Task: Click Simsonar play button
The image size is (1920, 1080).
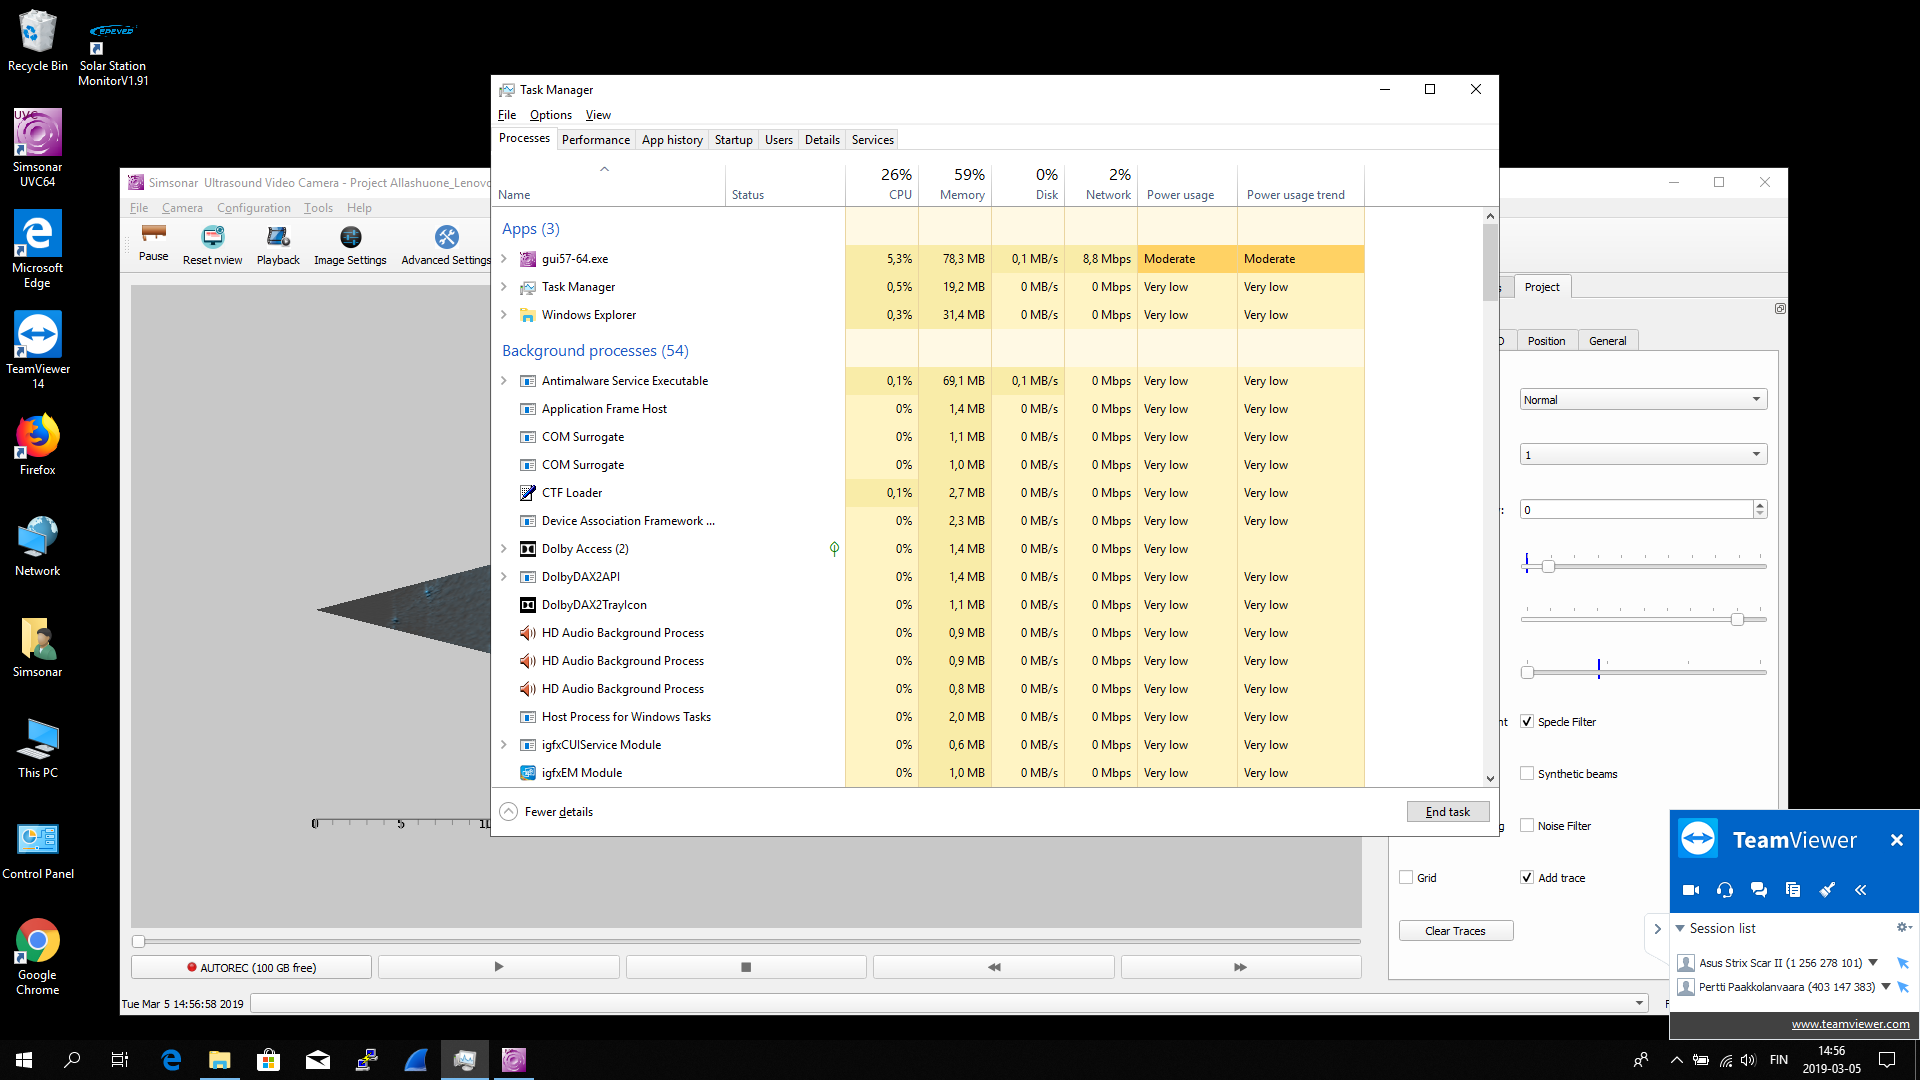Action: [498, 967]
